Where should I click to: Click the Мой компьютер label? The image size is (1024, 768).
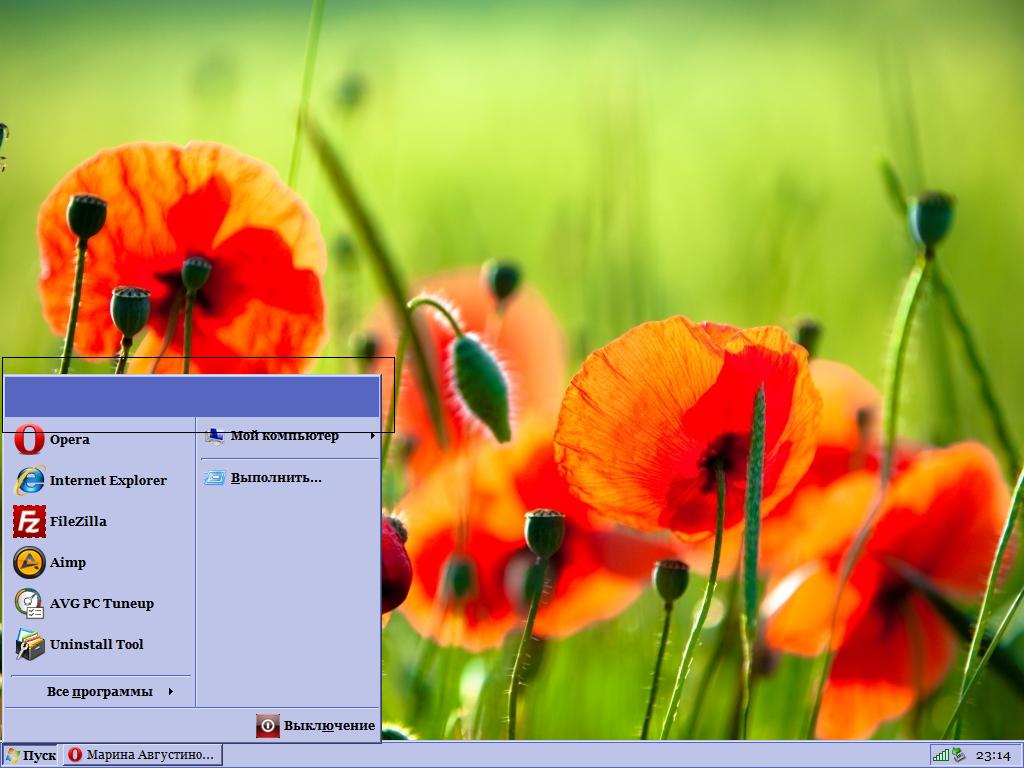[285, 436]
